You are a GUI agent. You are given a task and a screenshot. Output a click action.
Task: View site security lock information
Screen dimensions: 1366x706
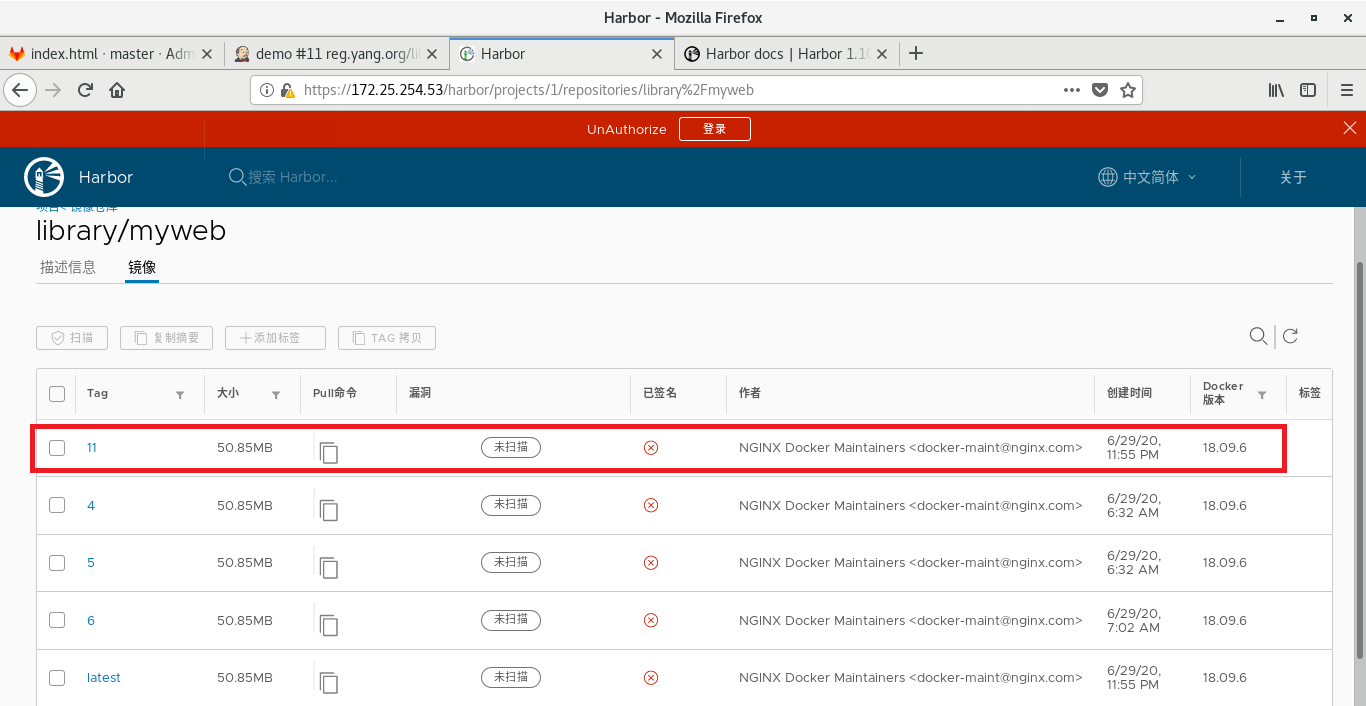[287, 90]
